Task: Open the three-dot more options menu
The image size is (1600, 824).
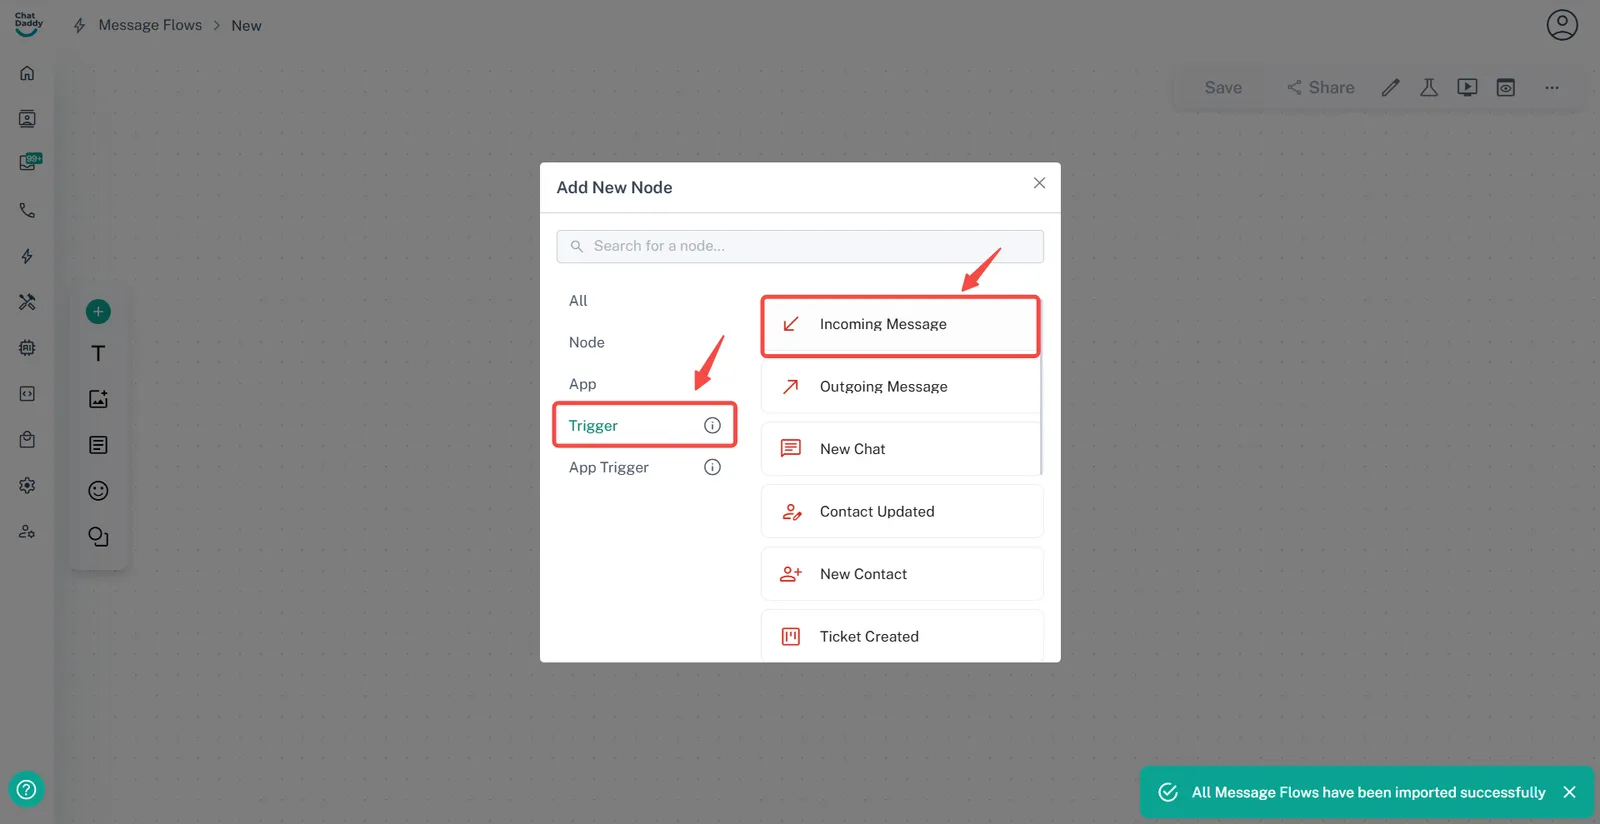Action: 1551,88
